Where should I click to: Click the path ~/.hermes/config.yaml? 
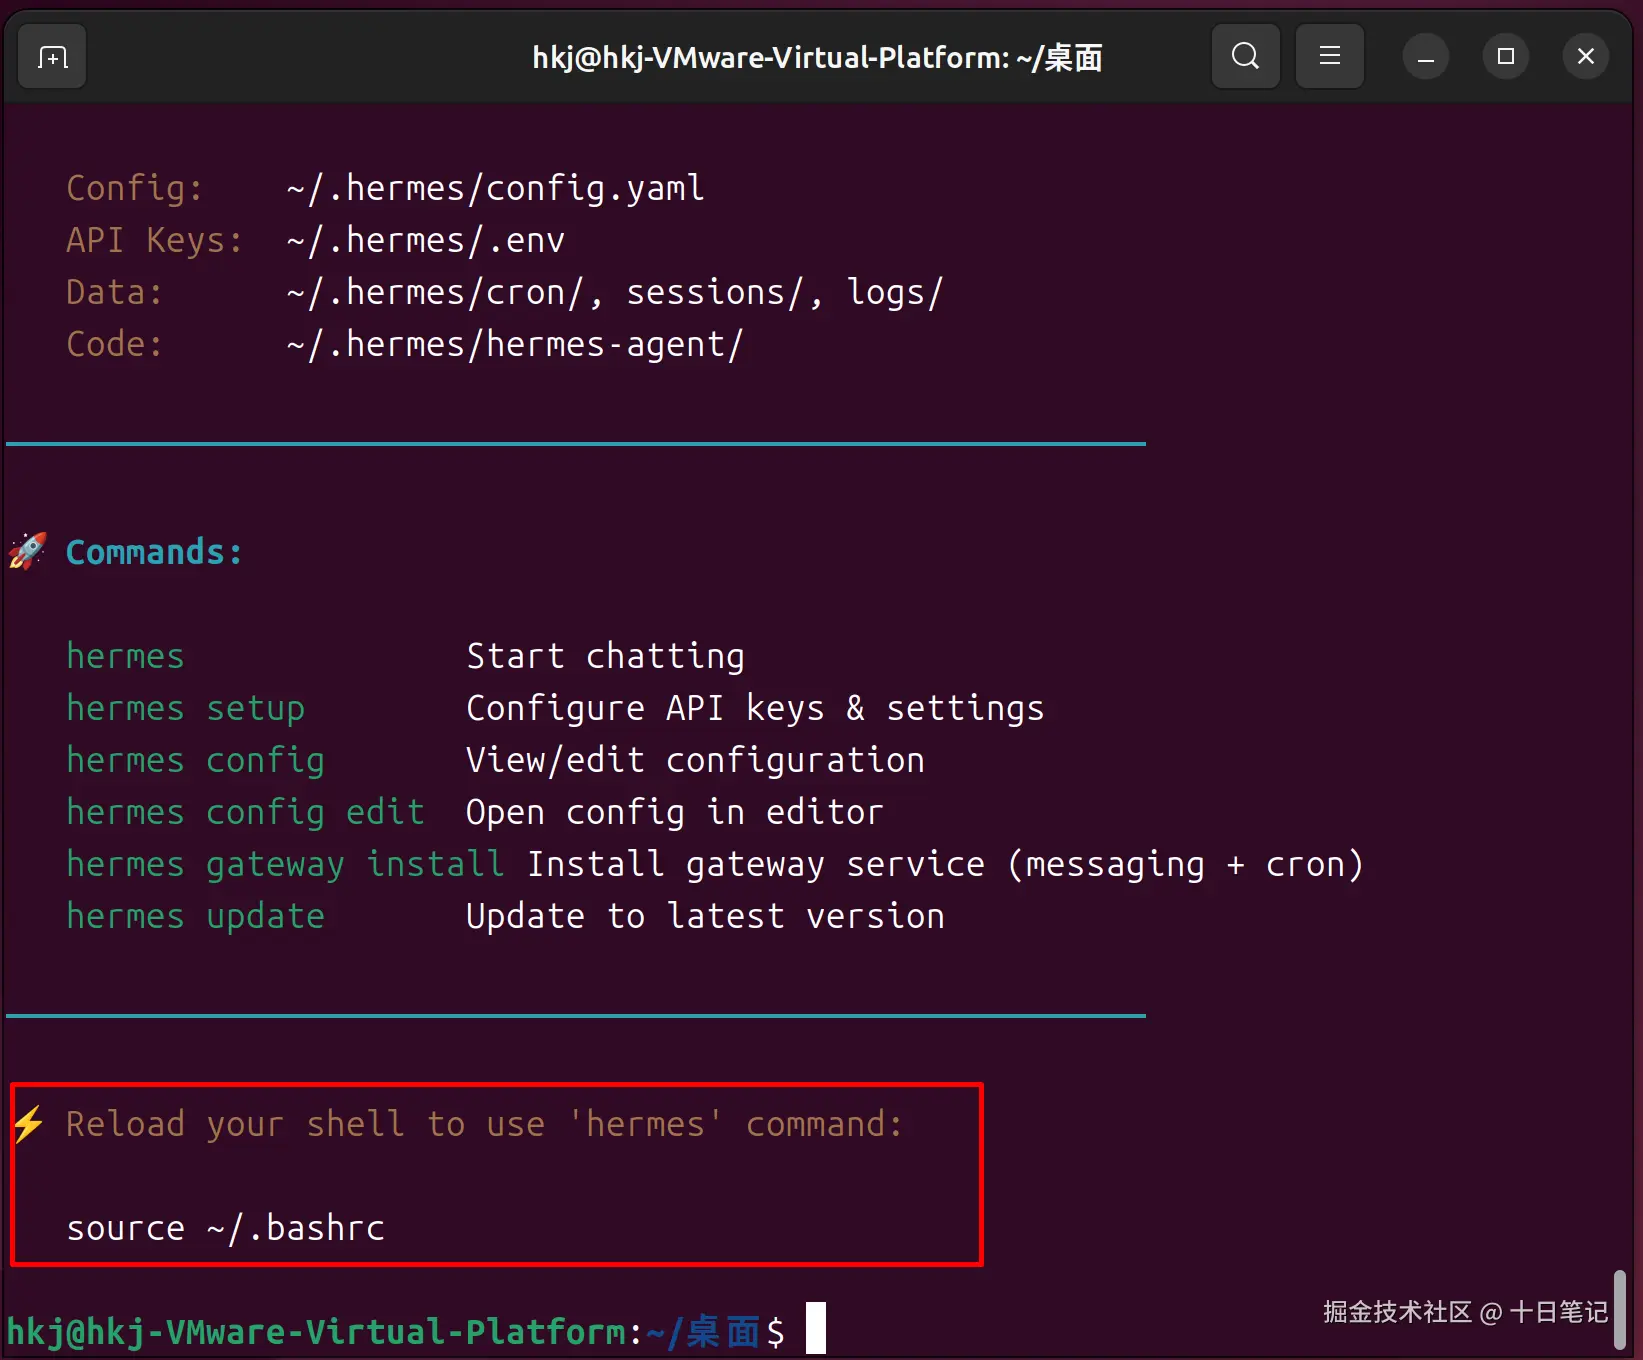pyautogui.click(x=496, y=188)
